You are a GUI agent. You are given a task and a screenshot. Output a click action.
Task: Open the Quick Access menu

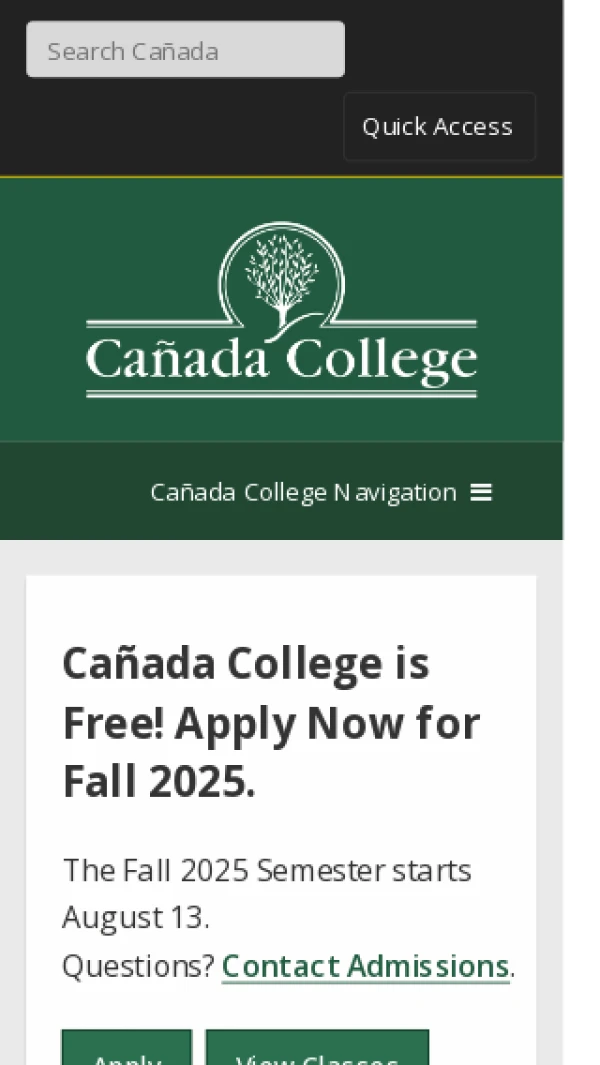pyautogui.click(x=439, y=127)
